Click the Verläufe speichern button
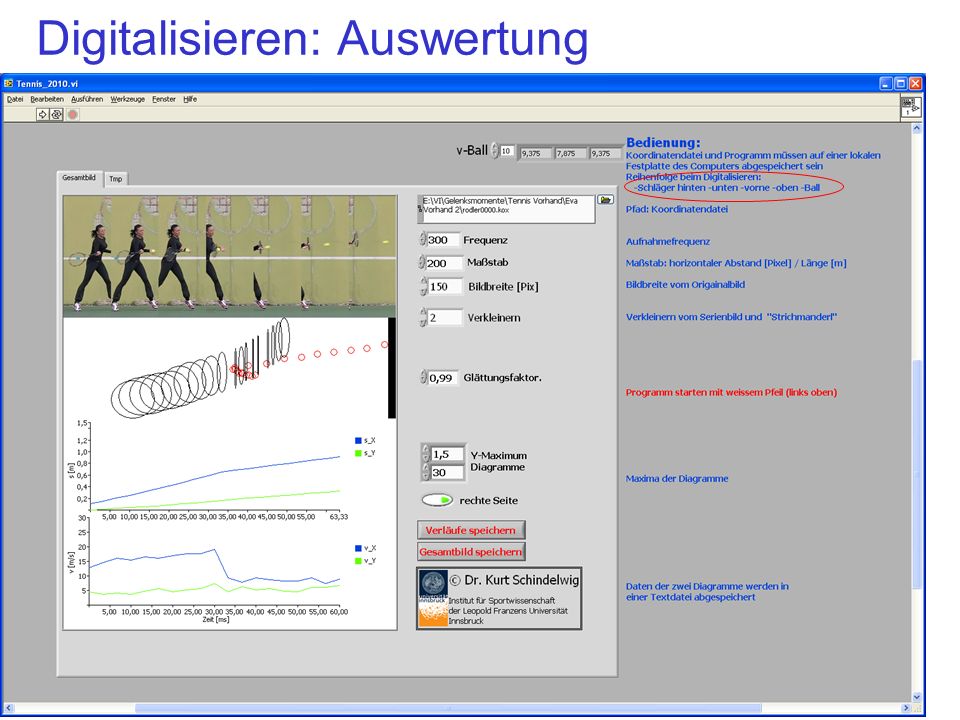The width and height of the screenshot is (960, 720). pos(471,530)
